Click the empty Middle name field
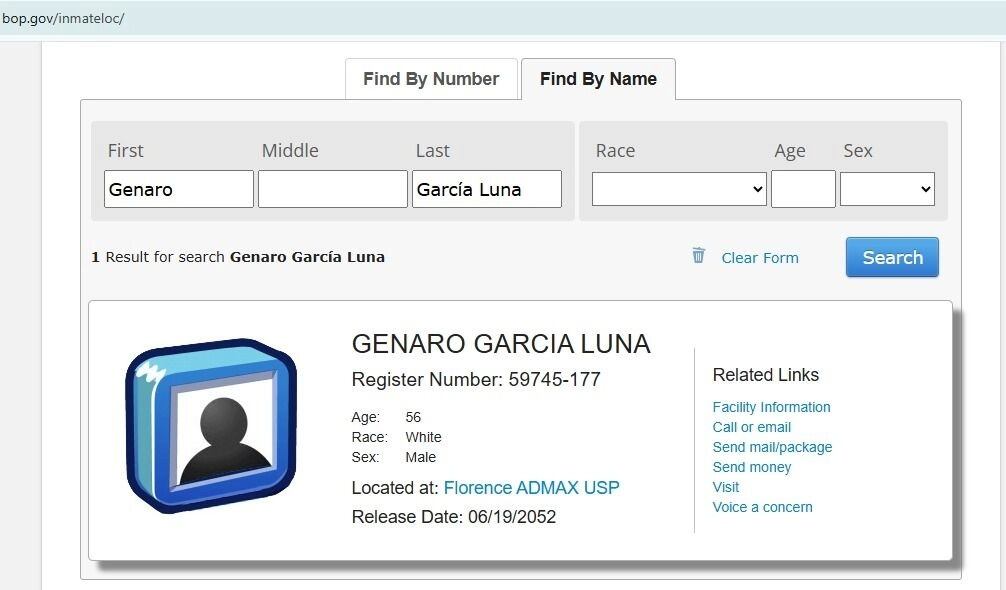The height and width of the screenshot is (590, 1006). (332, 188)
